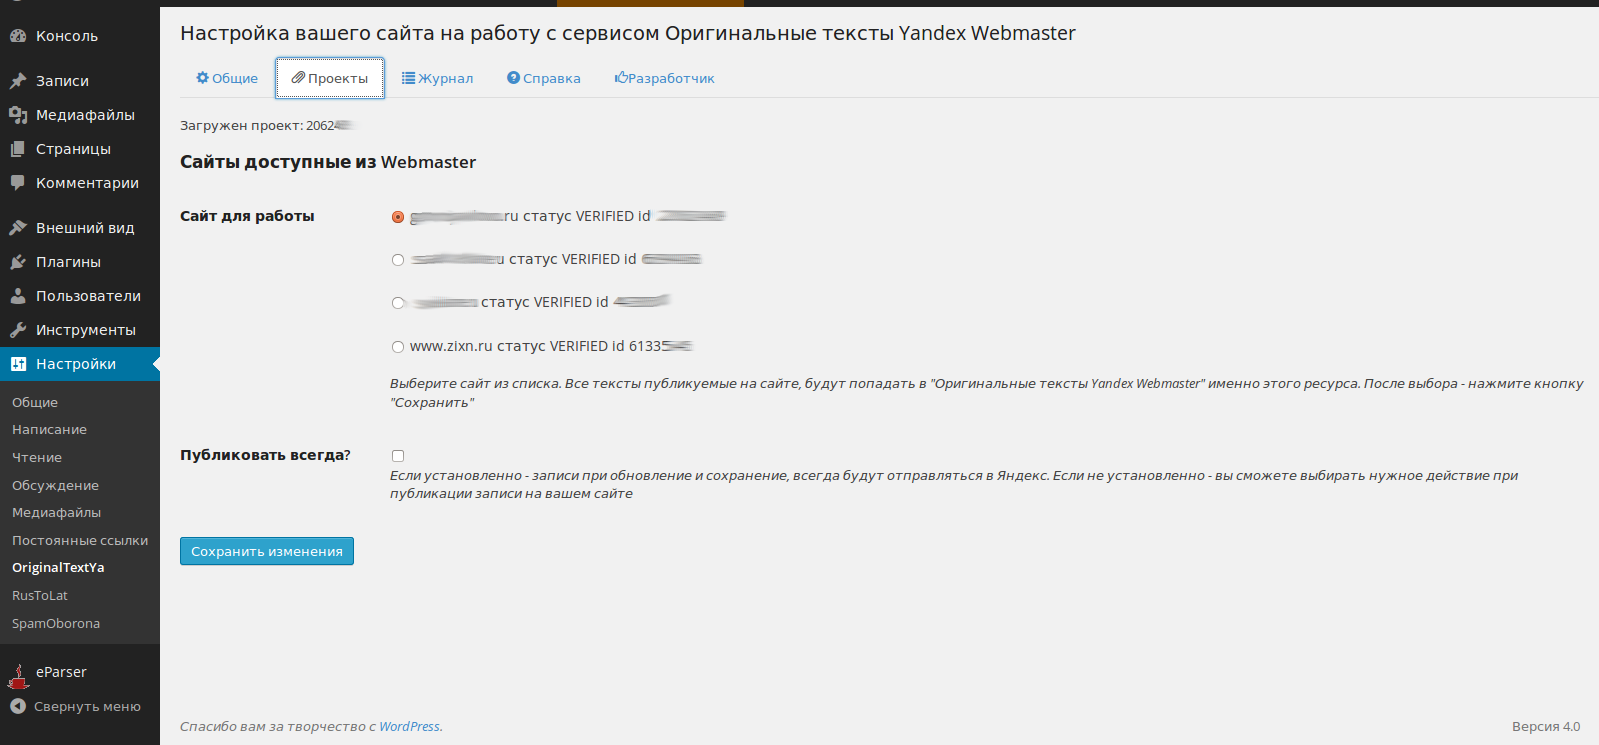The height and width of the screenshot is (745, 1599).
Task: Open Постоянные ссылки submenu item
Action: 80,540
